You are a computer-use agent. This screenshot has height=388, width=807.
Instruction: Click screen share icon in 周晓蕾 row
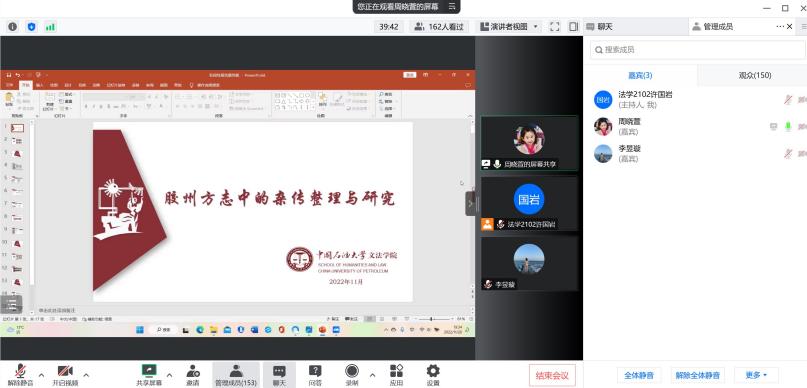point(774,127)
